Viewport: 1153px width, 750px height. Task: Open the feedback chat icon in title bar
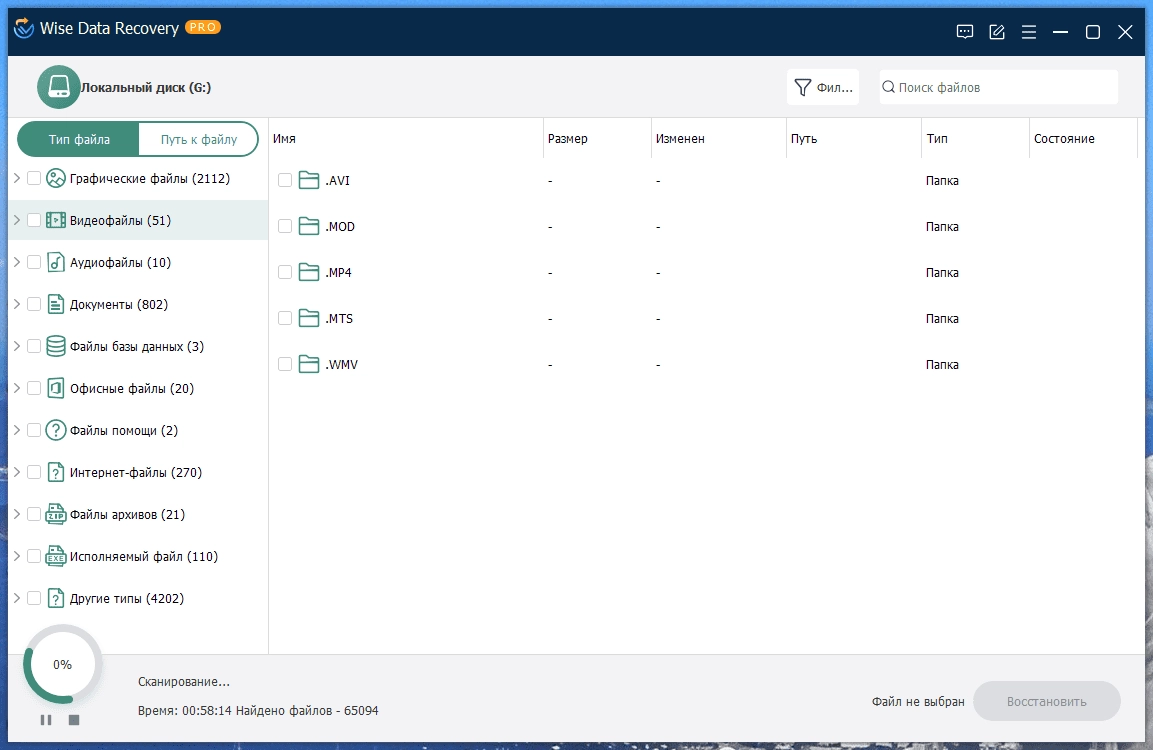coord(965,32)
